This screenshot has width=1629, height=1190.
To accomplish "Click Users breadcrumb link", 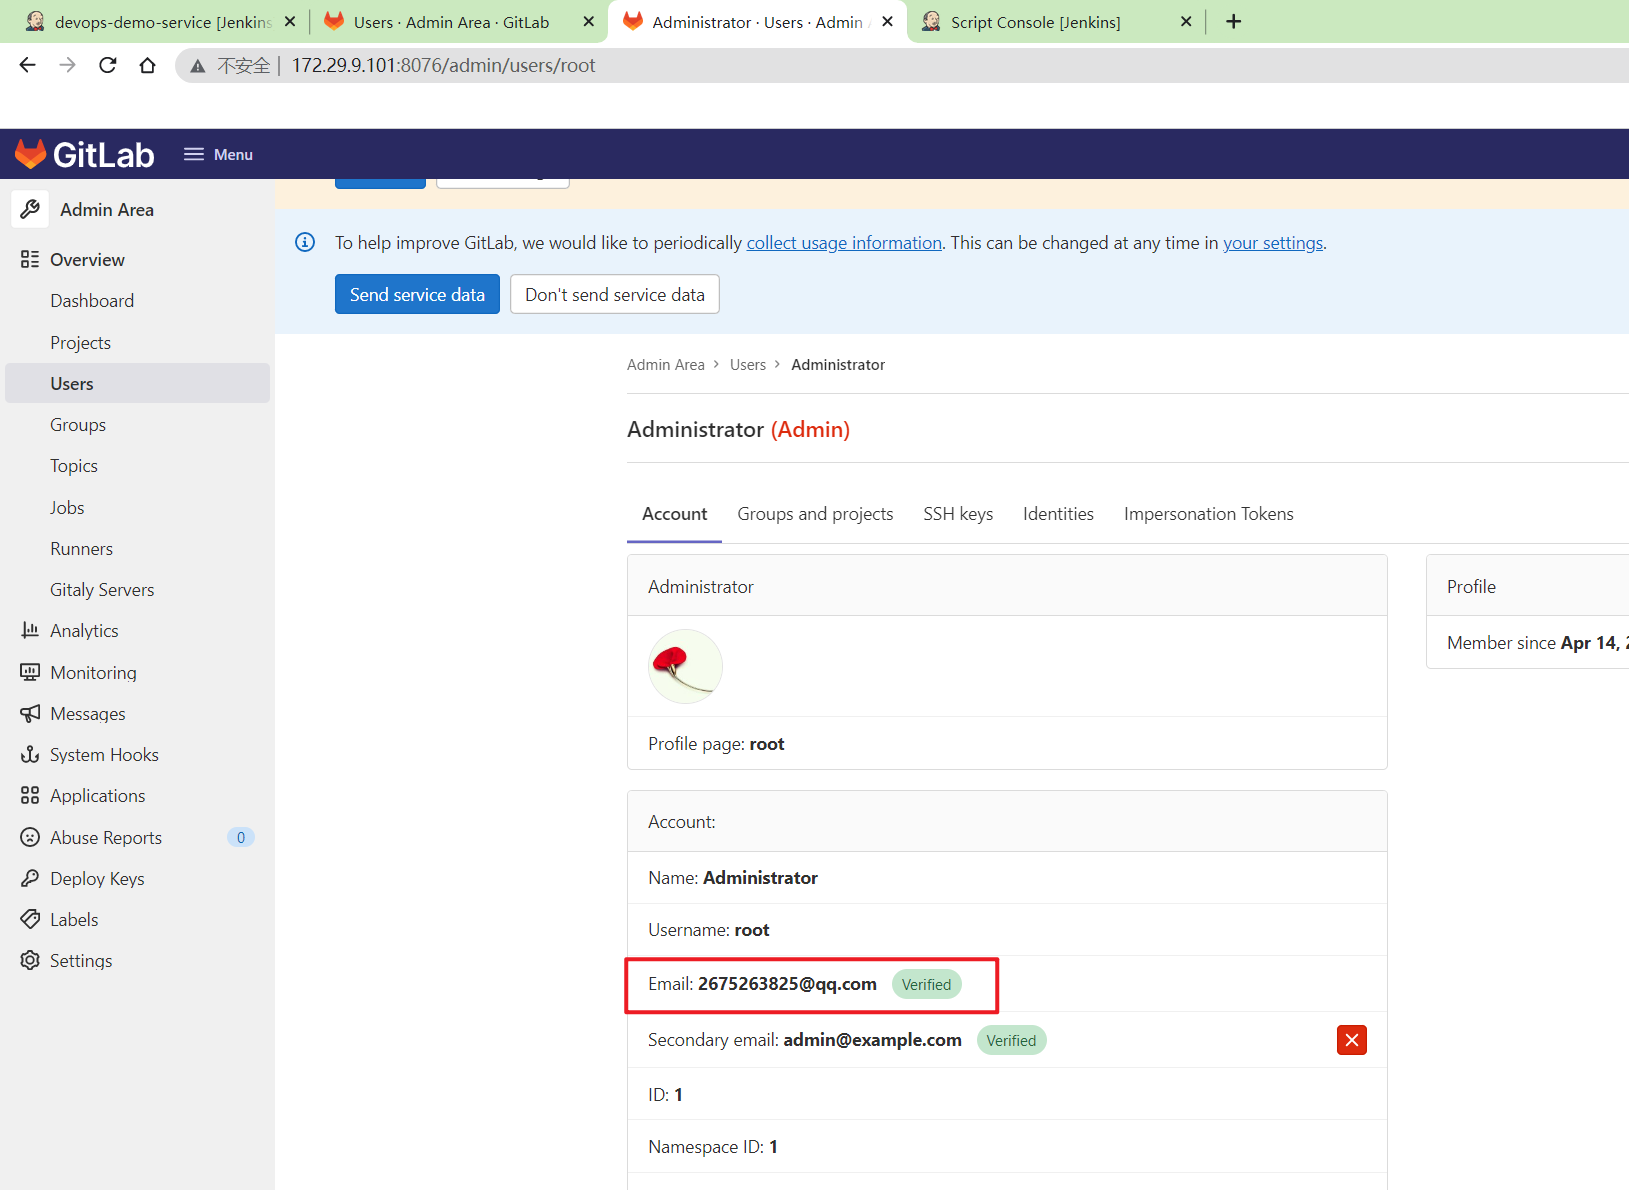I will 748,365.
